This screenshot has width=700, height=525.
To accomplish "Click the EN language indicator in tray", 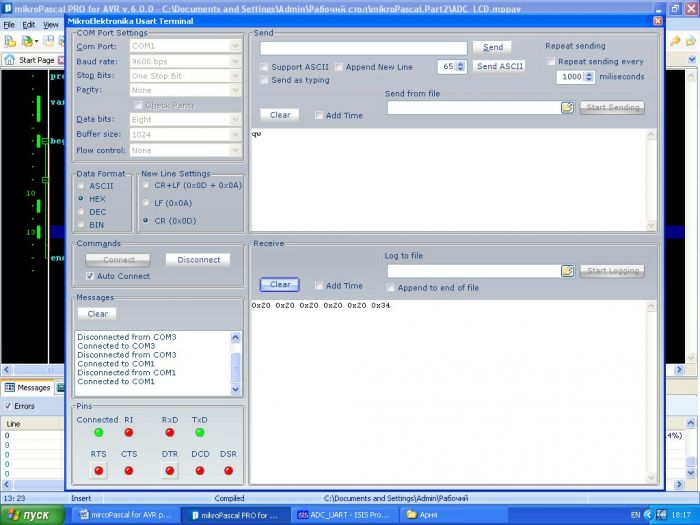I will click(x=635, y=515).
